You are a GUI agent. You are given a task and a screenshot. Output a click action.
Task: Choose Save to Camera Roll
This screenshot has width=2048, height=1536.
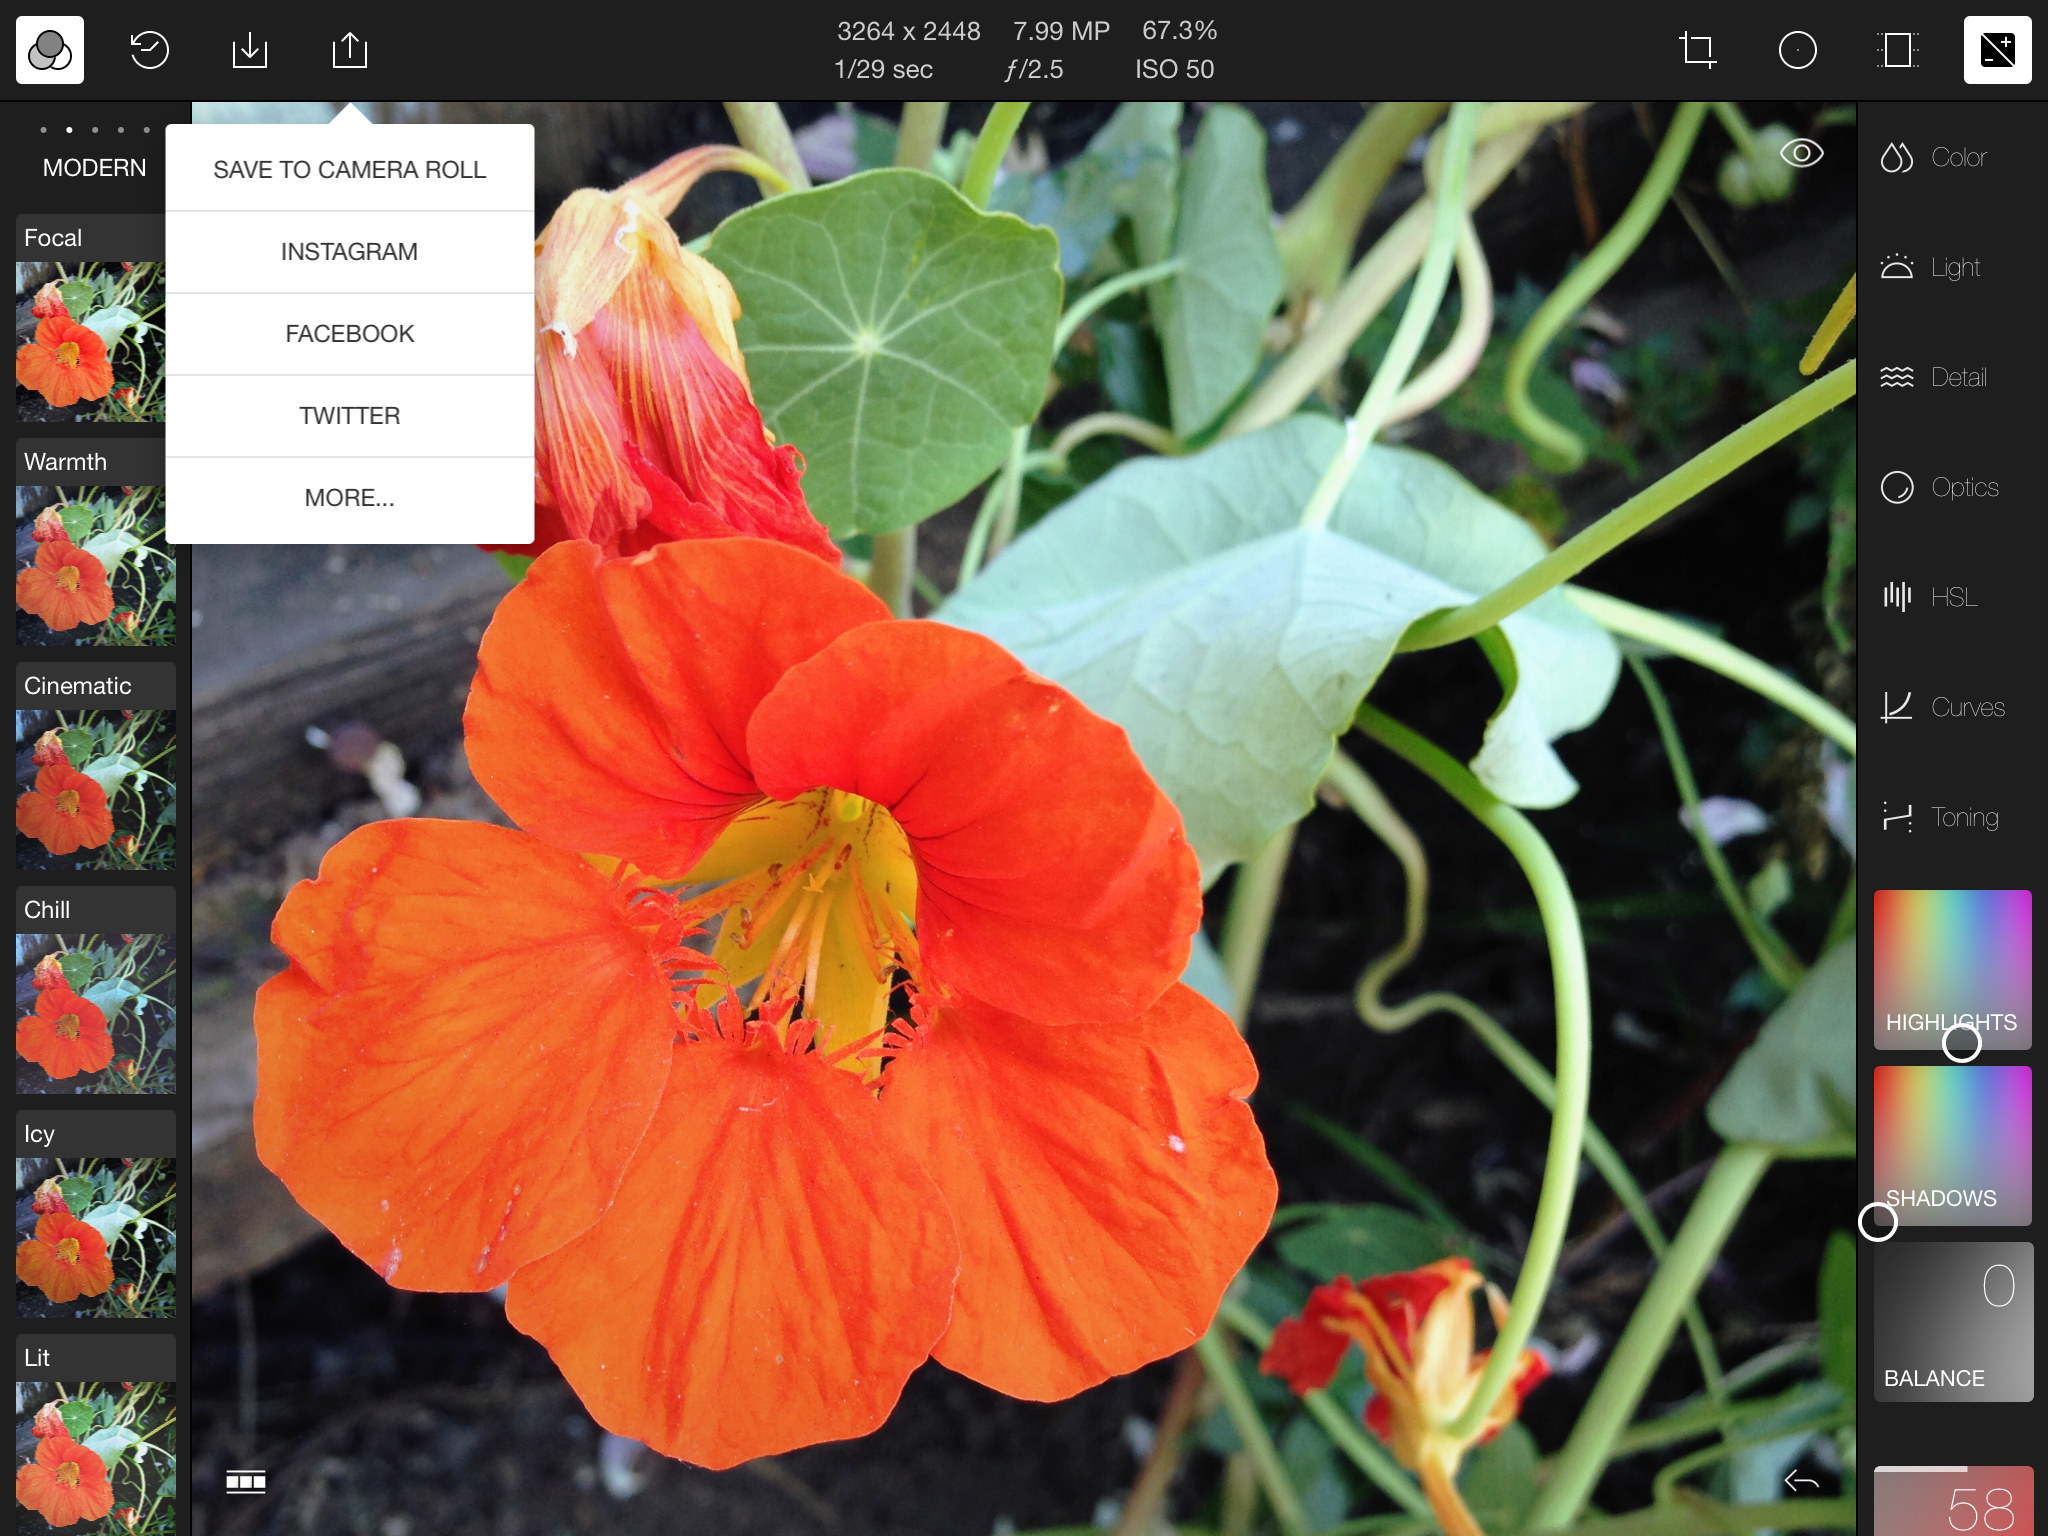point(350,169)
